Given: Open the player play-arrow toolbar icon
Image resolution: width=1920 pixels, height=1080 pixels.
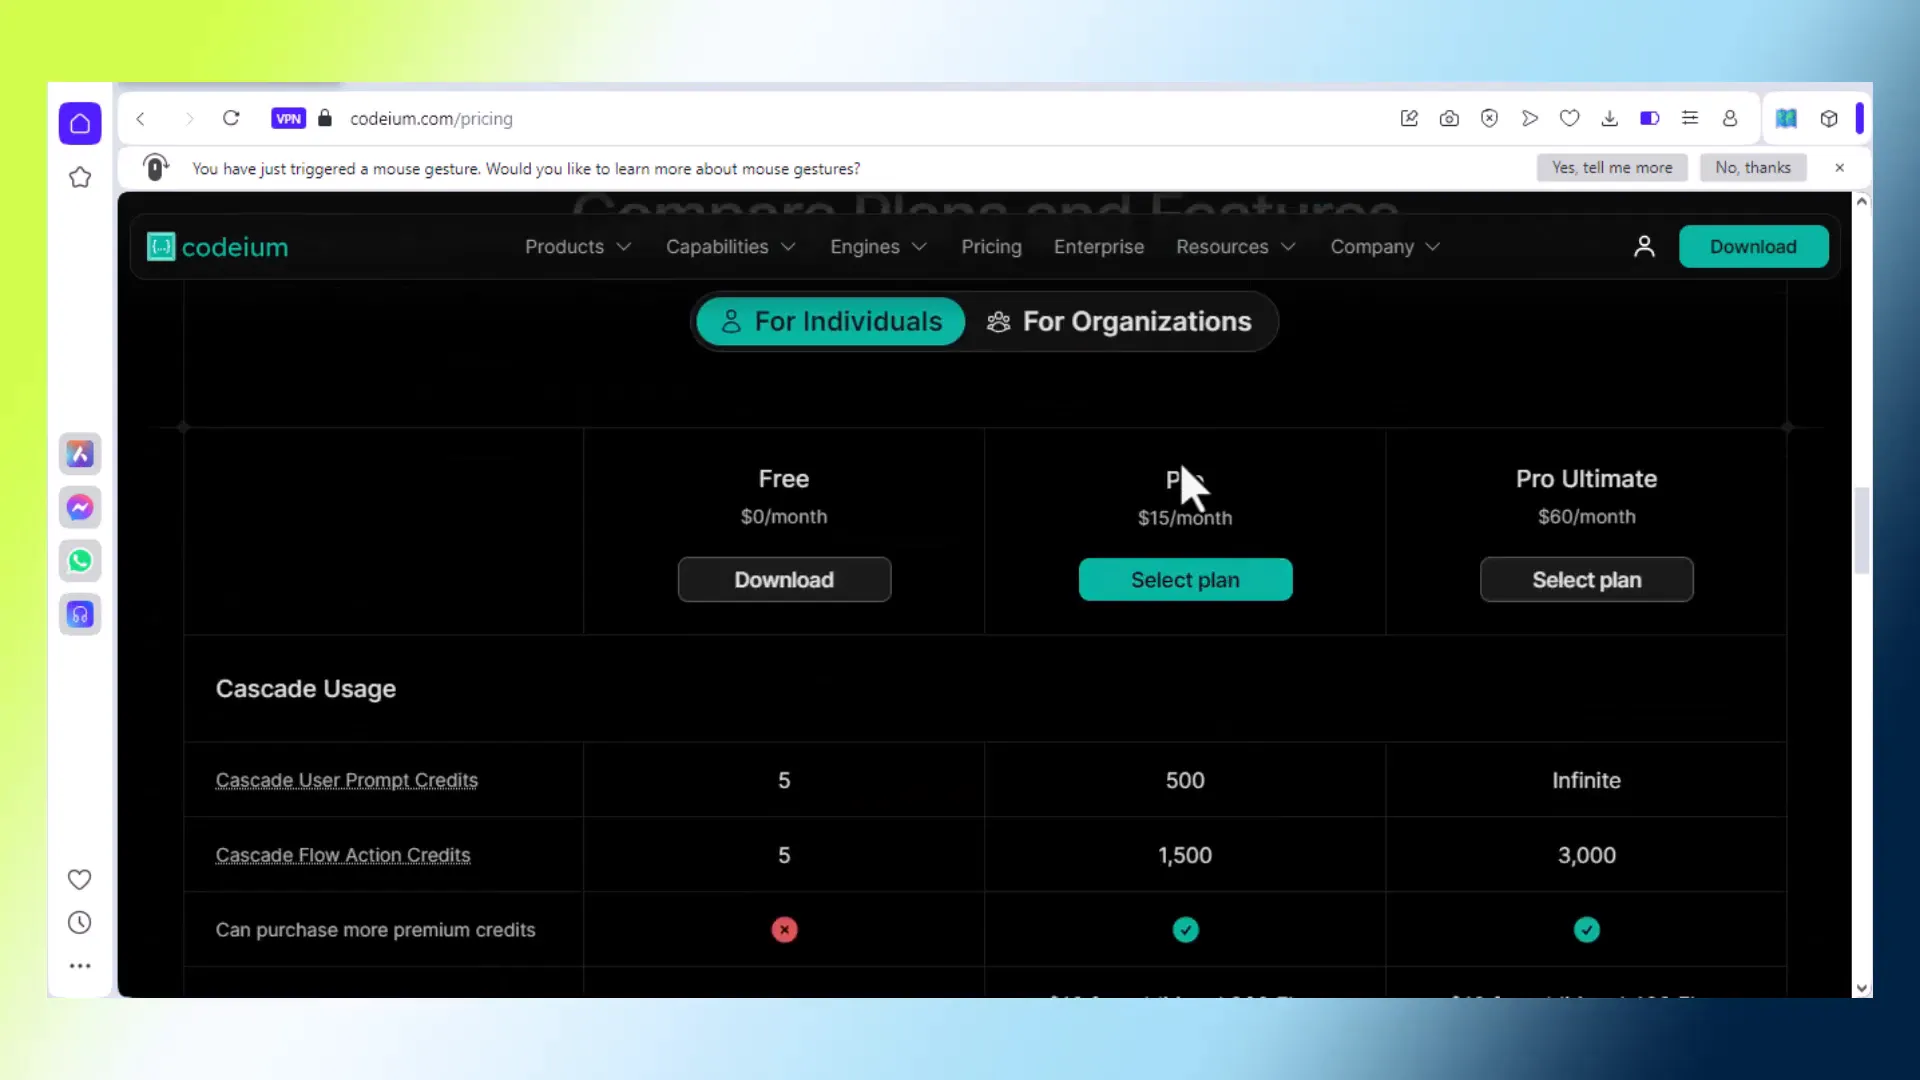Looking at the screenshot, I should (x=1530, y=118).
